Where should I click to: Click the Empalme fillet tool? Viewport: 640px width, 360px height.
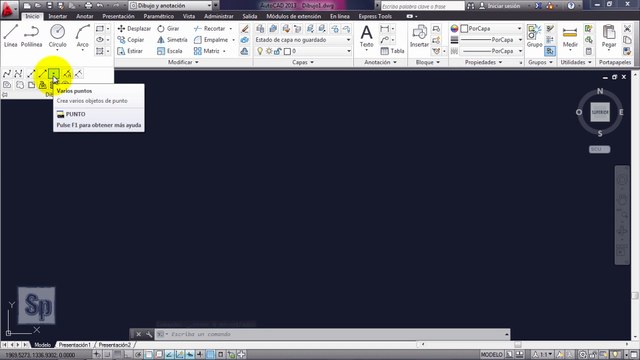pos(211,40)
